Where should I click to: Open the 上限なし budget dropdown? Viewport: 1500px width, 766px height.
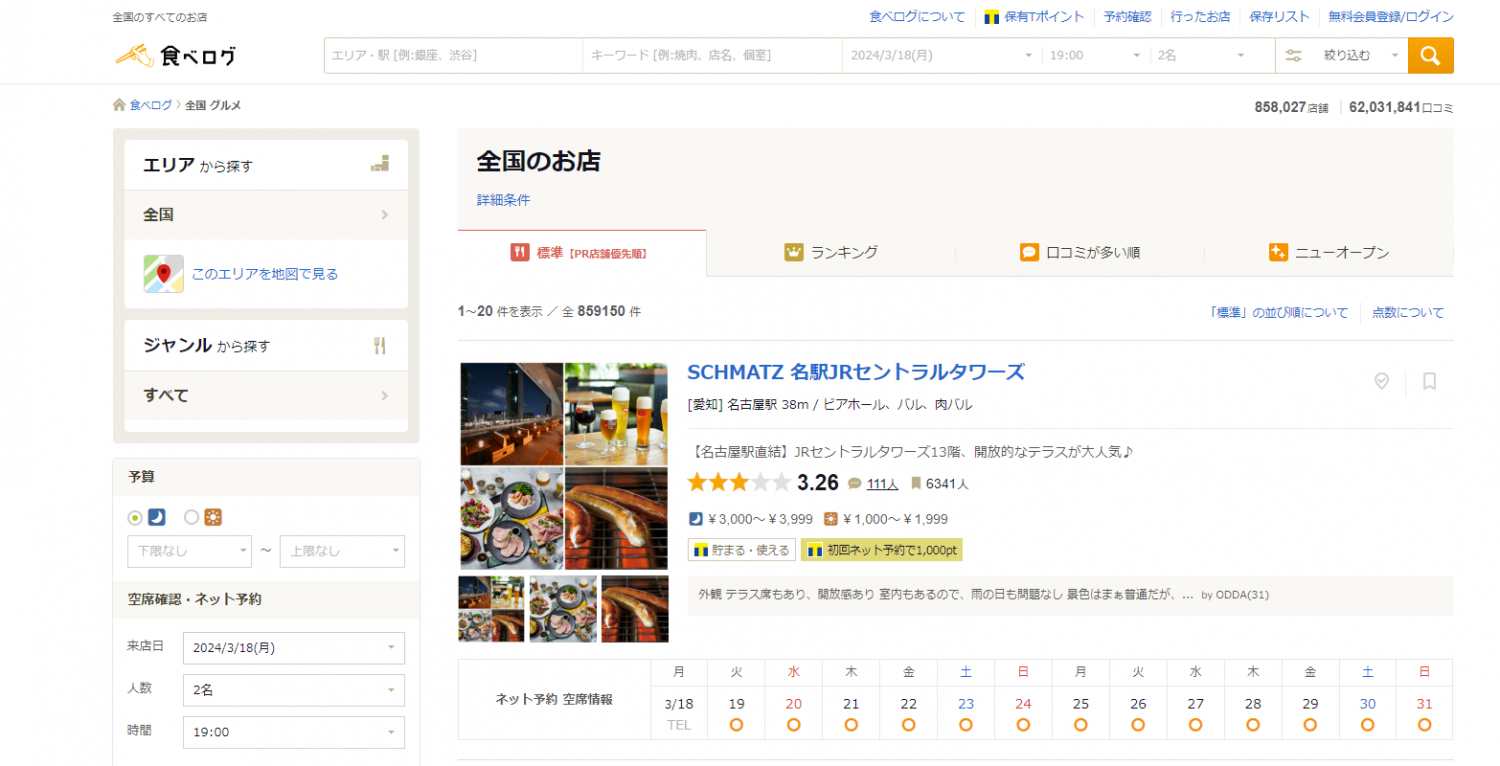pos(342,551)
